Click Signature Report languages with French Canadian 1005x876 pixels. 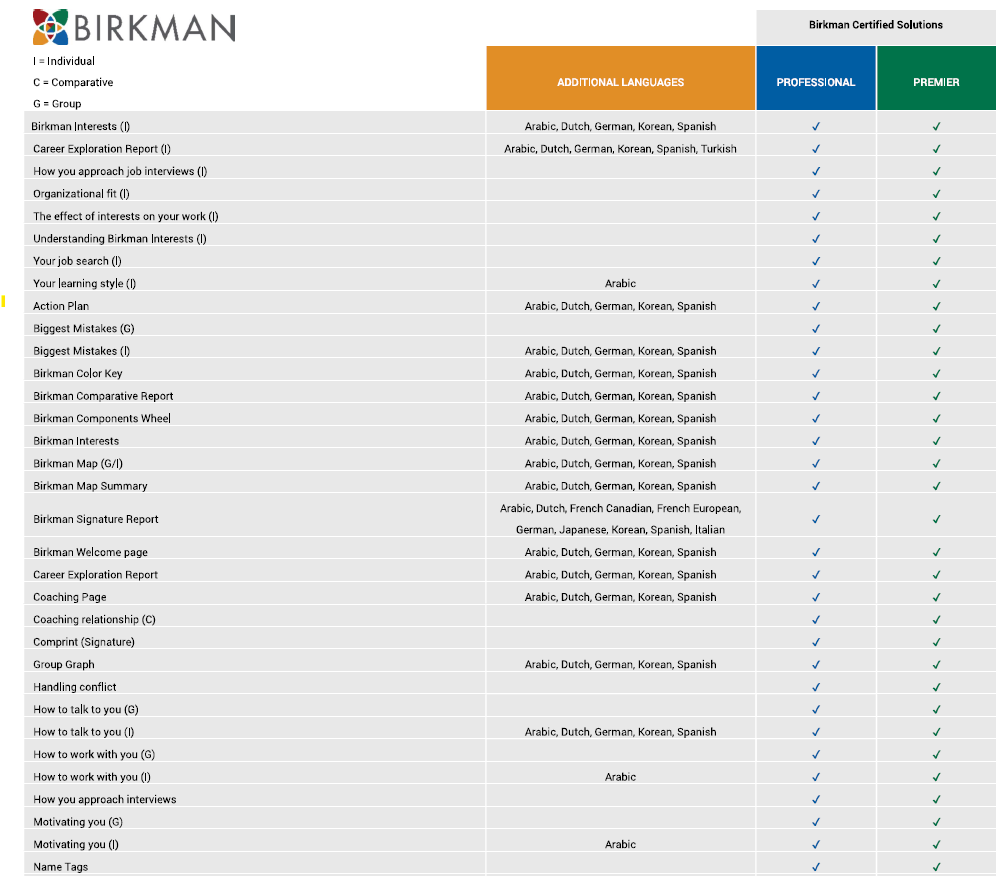pos(620,519)
